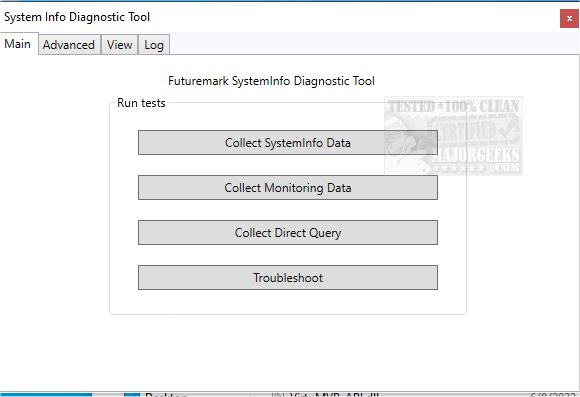580x397 pixels.
Task: Open the View tab
Action: click(119, 44)
